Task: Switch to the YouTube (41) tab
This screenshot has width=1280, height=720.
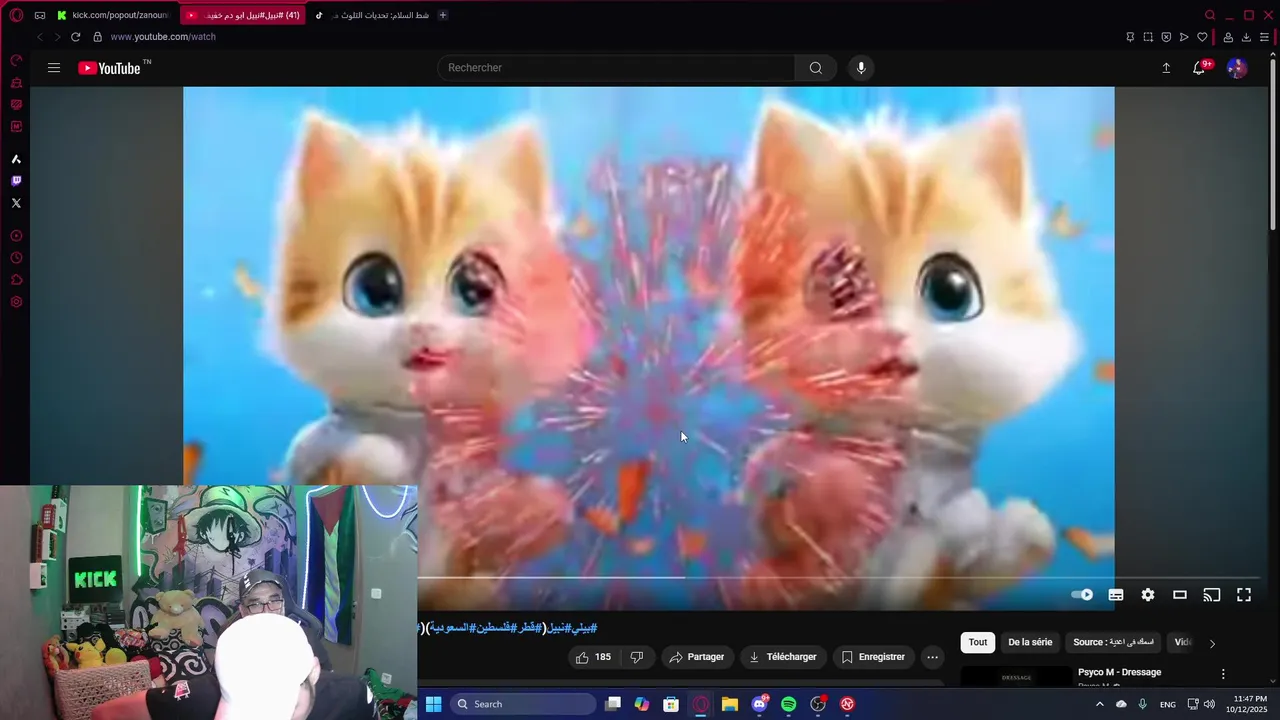Action: tap(244, 15)
